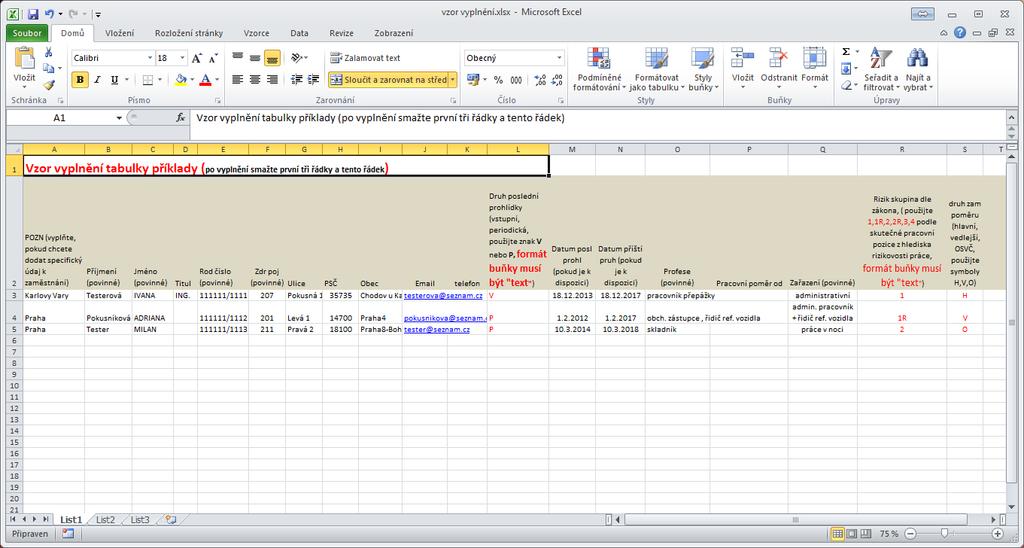Toggle Italic formatting

[x=97, y=80]
